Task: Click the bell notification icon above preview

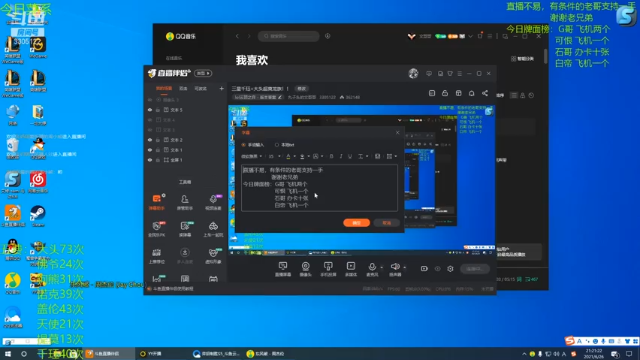Action: click(x=471, y=93)
